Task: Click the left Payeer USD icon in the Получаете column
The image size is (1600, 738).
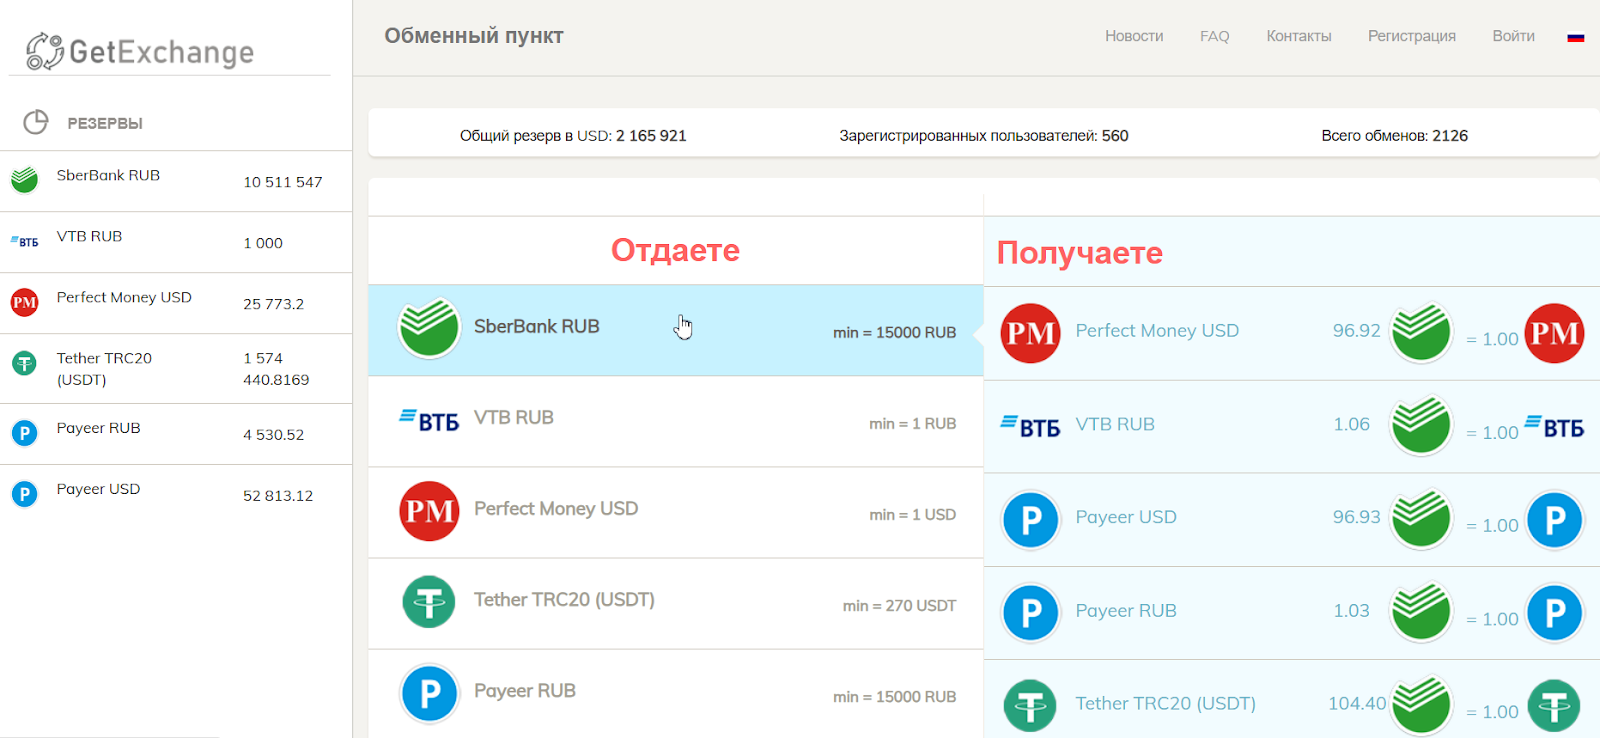Action: [1031, 520]
